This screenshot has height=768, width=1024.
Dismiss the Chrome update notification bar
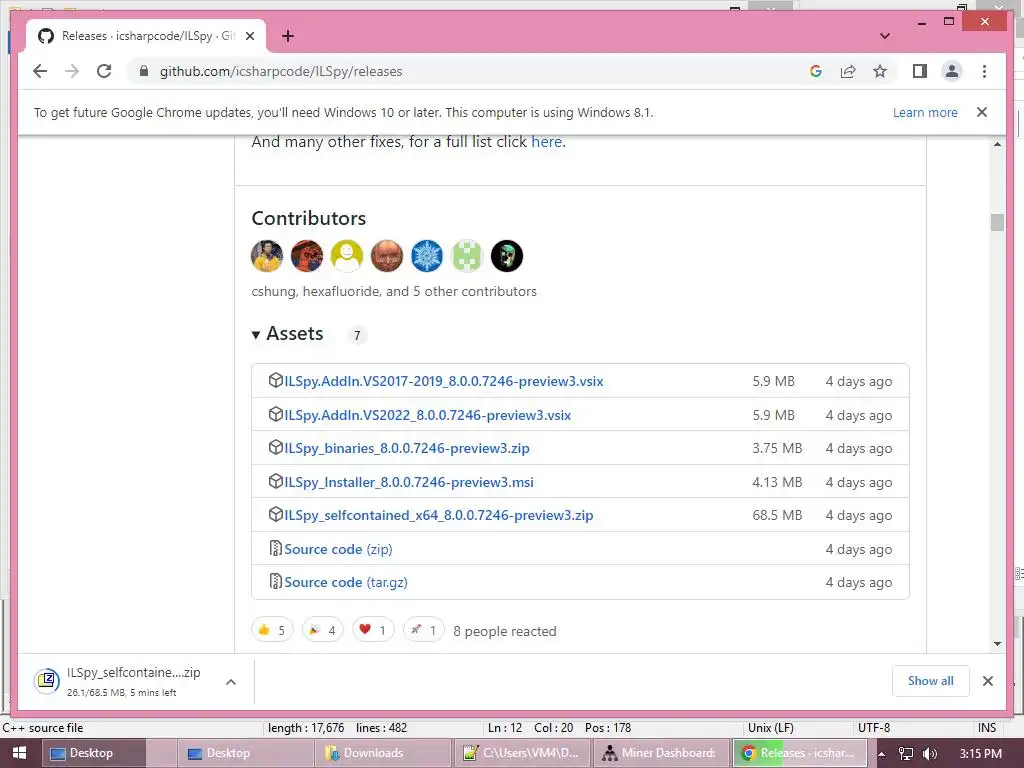click(x=982, y=112)
